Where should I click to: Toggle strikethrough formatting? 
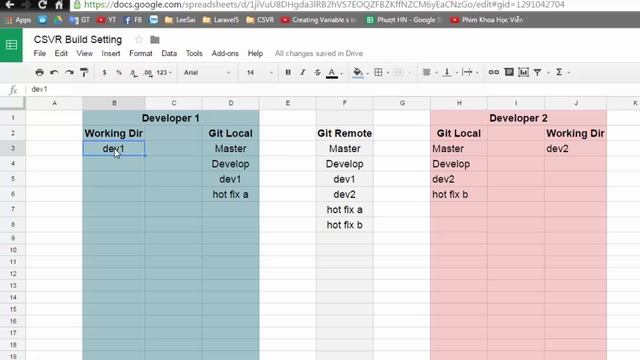317,72
